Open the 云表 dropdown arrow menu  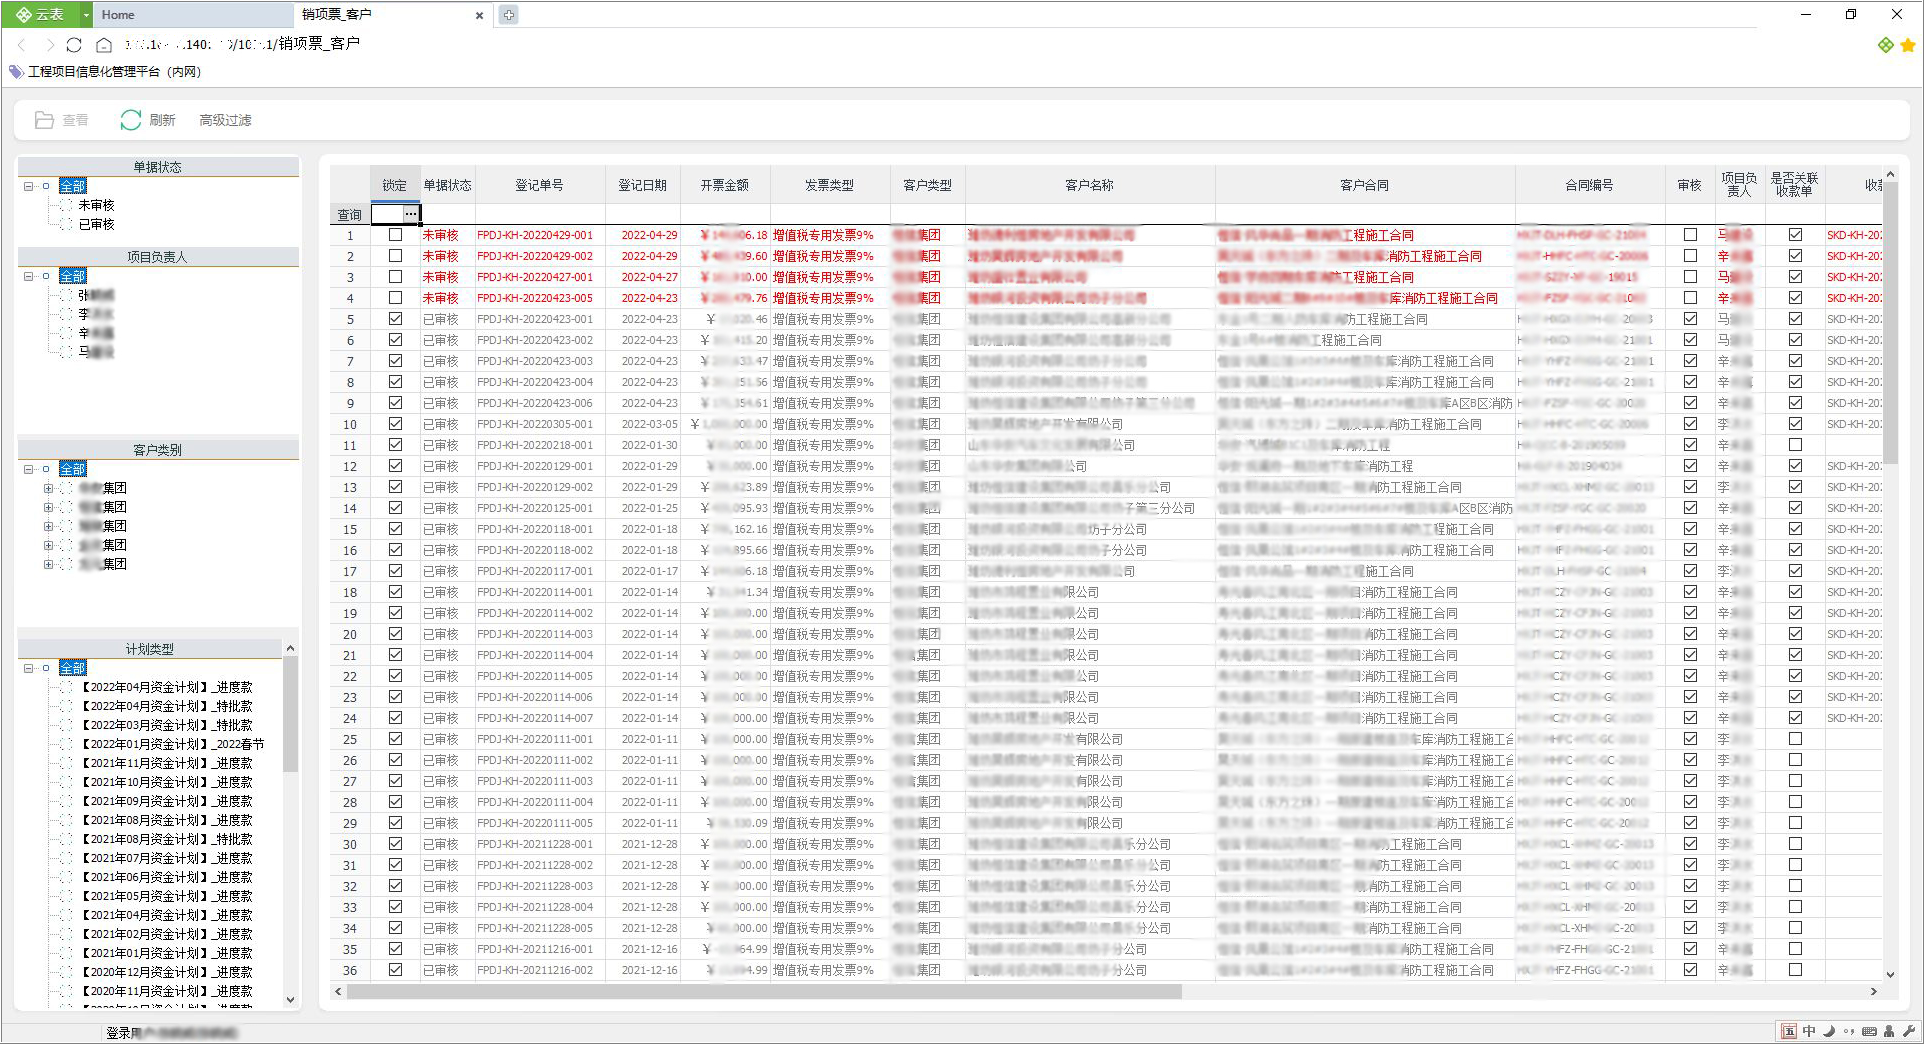tap(86, 15)
